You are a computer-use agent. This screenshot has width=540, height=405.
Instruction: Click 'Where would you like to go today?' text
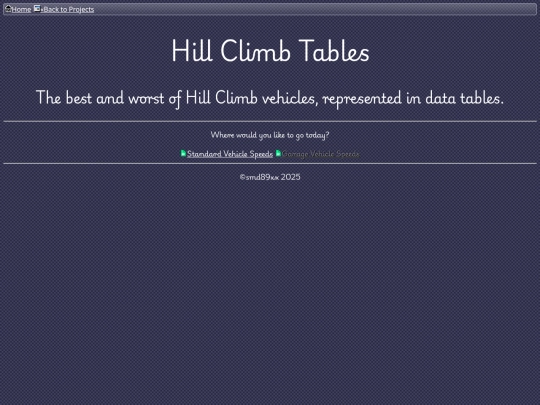(270, 135)
